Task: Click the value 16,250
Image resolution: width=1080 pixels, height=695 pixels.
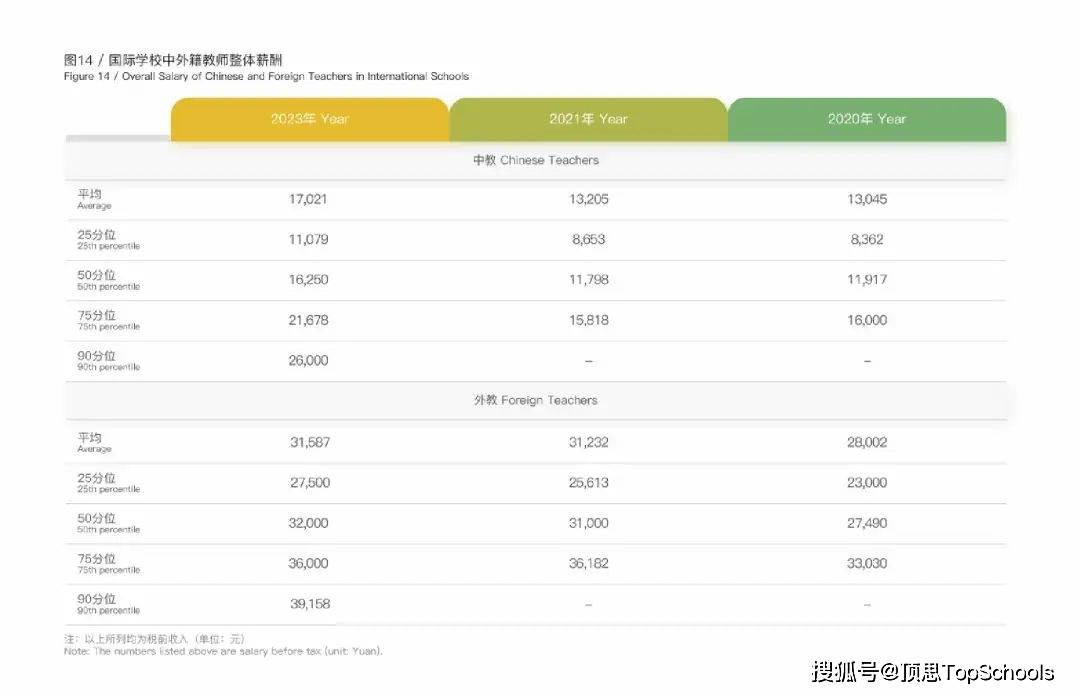Action: click(x=308, y=280)
